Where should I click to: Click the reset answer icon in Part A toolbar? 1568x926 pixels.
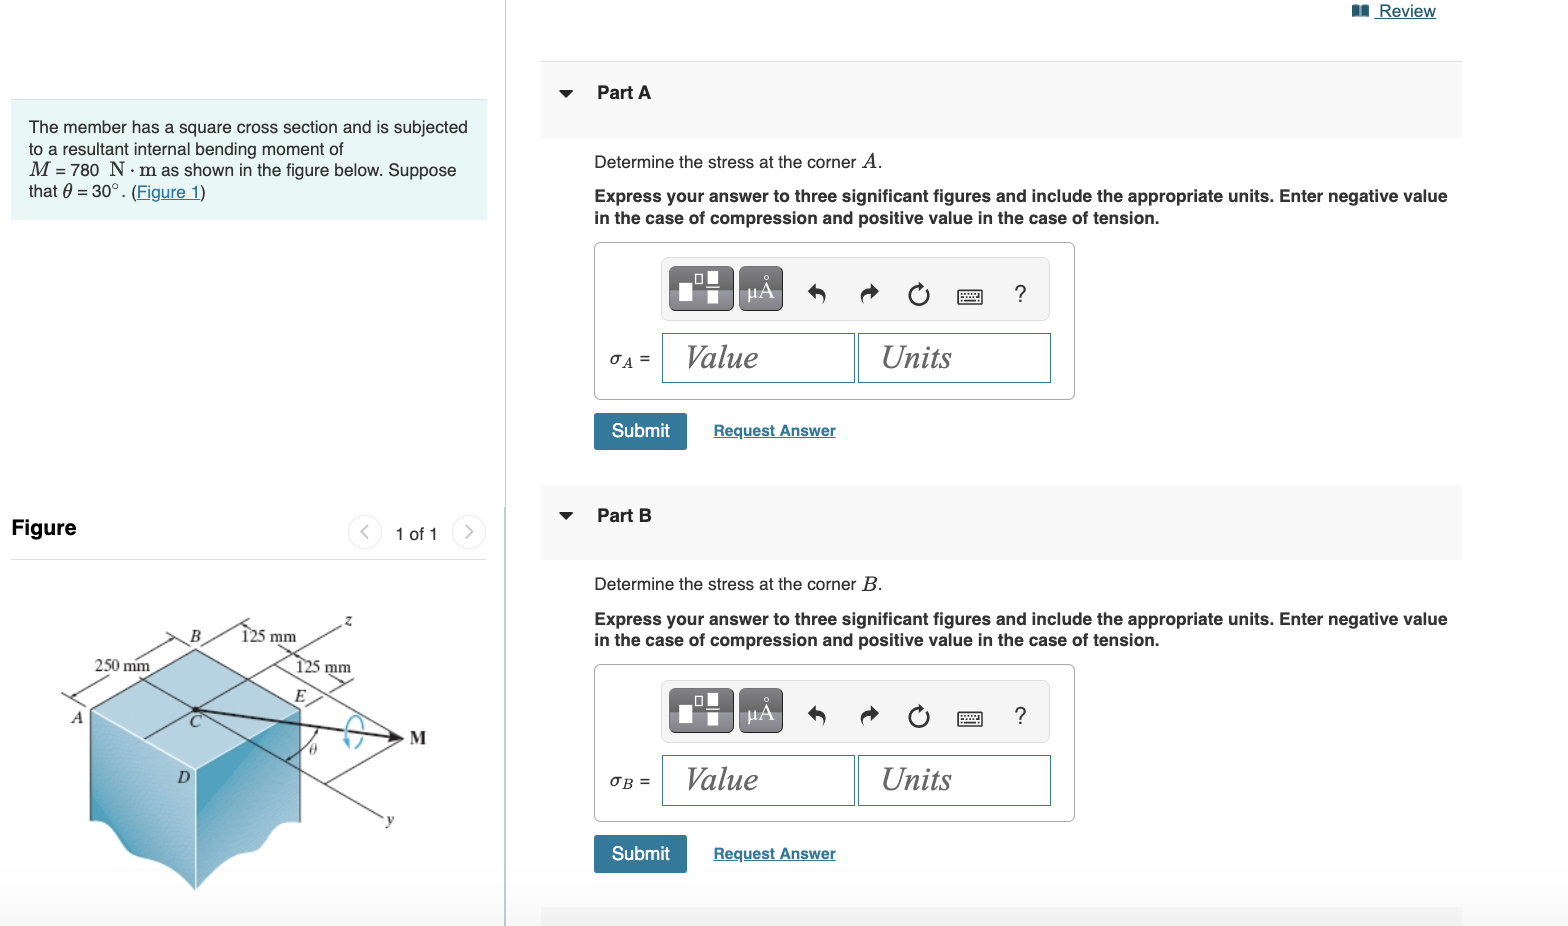click(x=918, y=294)
